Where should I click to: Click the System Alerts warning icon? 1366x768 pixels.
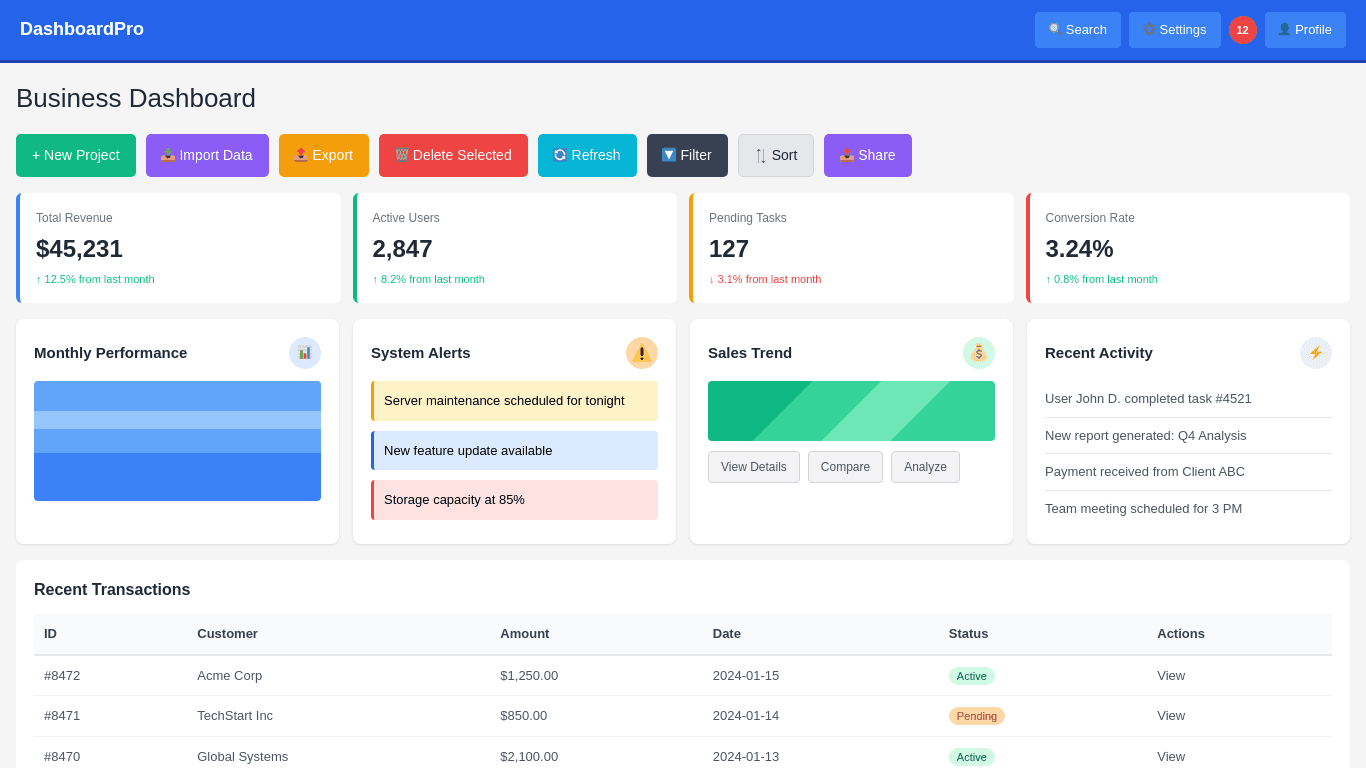642,353
